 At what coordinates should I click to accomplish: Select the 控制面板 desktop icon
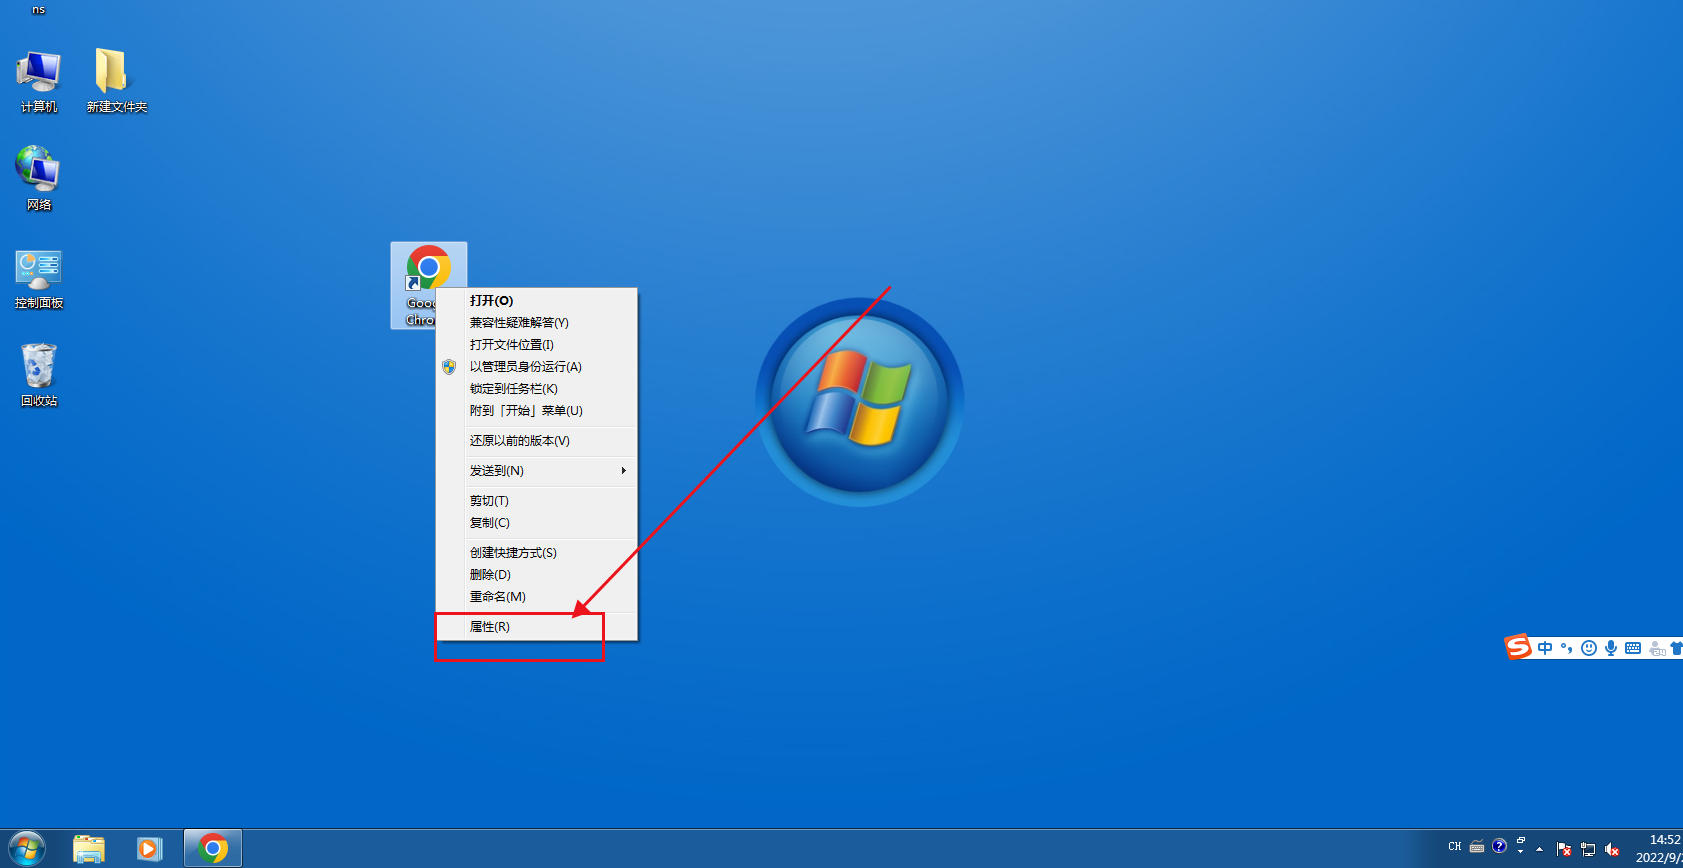39,277
